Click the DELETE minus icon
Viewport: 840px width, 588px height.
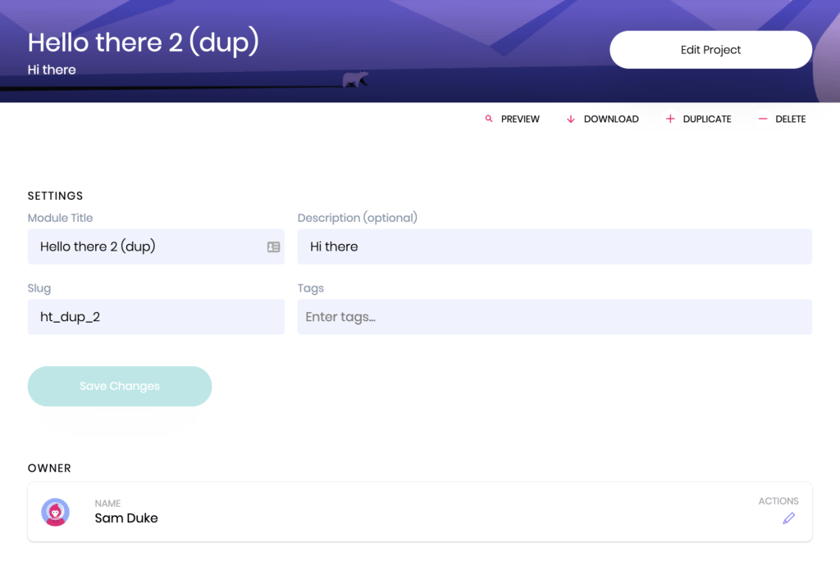[x=763, y=119]
